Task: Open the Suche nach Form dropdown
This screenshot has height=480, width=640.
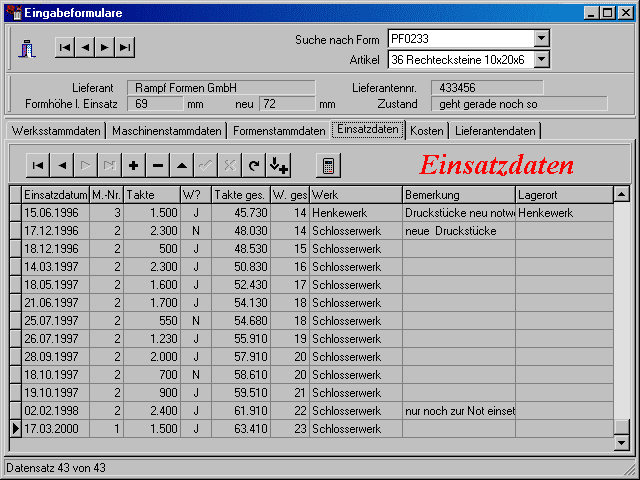Action: point(541,39)
